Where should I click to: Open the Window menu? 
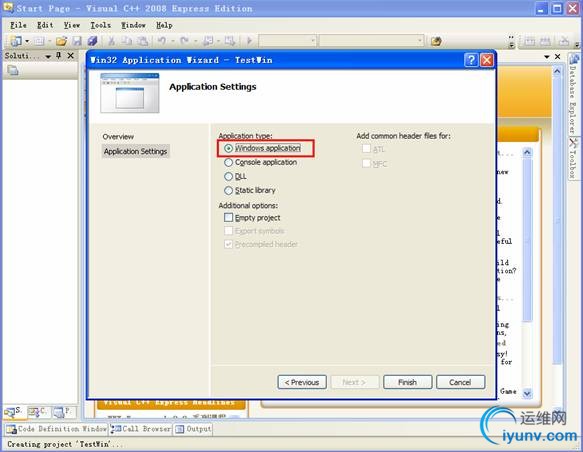tap(133, 25)
